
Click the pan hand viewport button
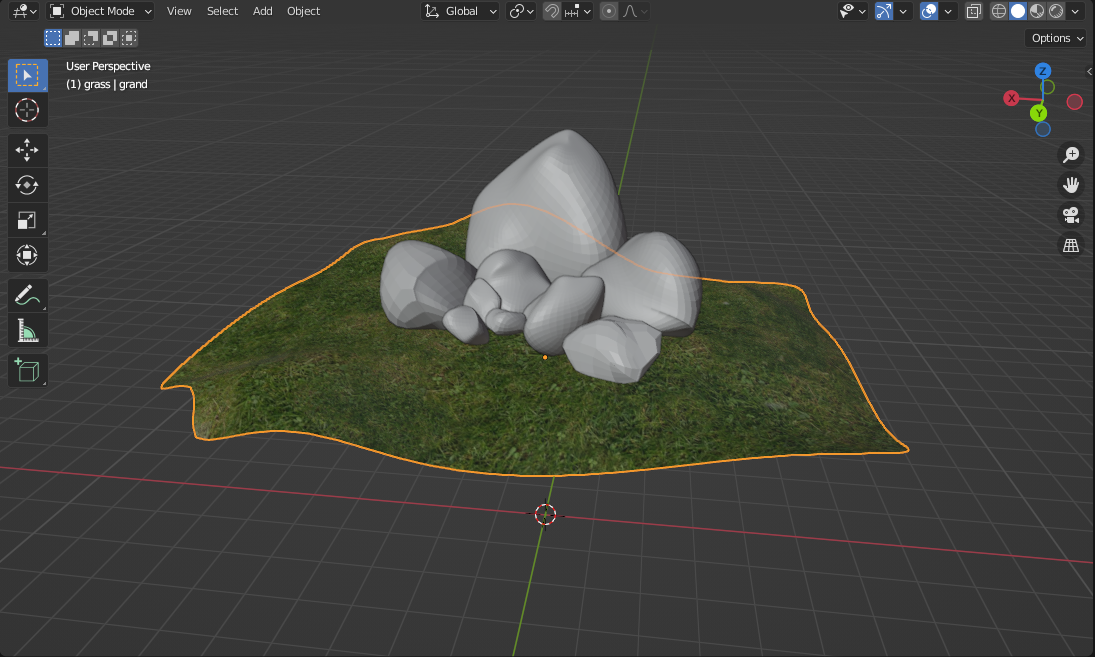(x=1071, y=185)
